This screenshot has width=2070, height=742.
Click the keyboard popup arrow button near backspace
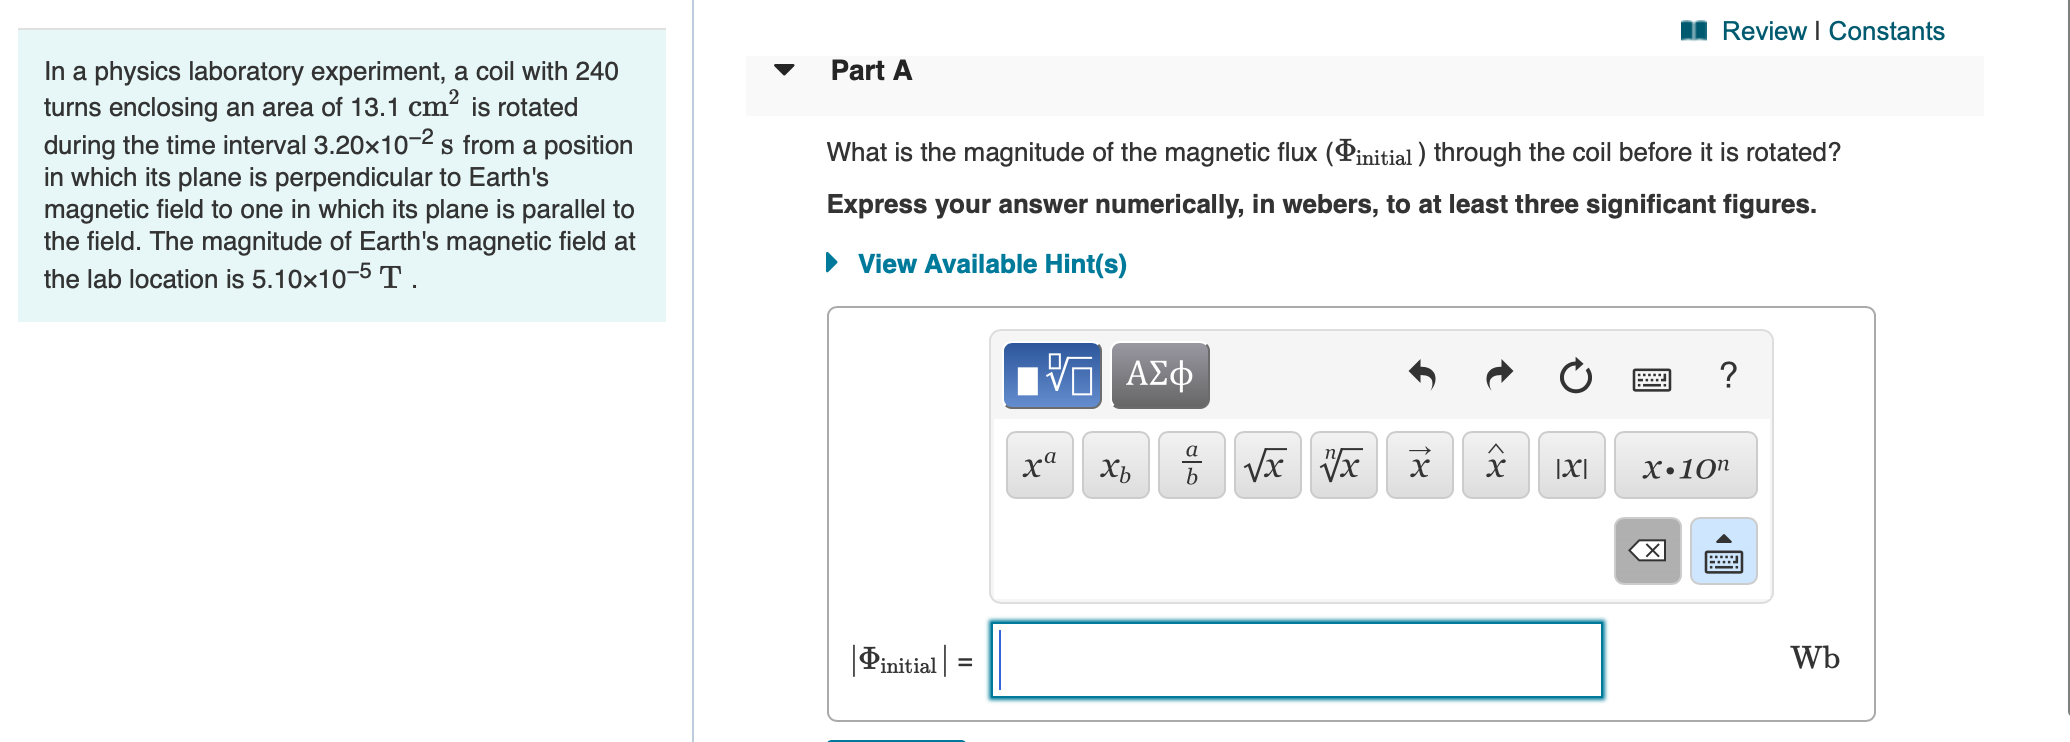[1723, 550]
